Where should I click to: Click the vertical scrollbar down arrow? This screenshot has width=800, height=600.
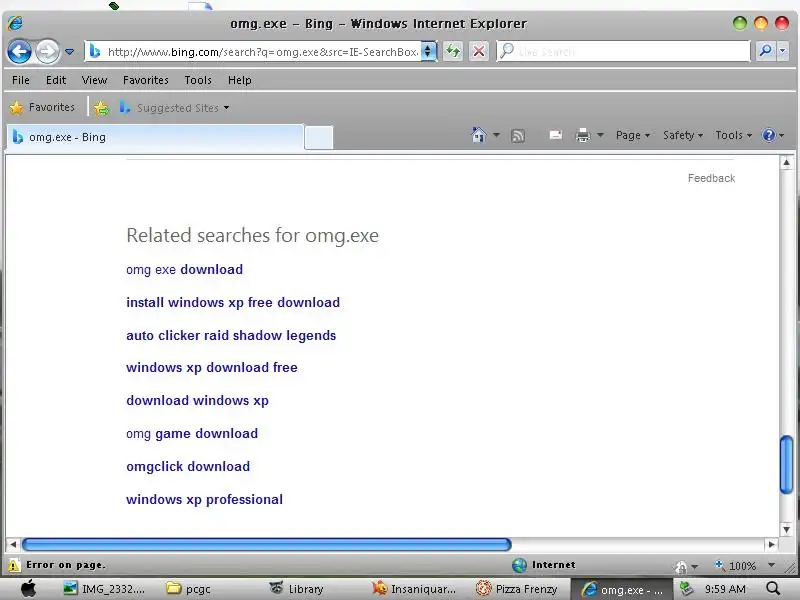(x=786, y=530)
